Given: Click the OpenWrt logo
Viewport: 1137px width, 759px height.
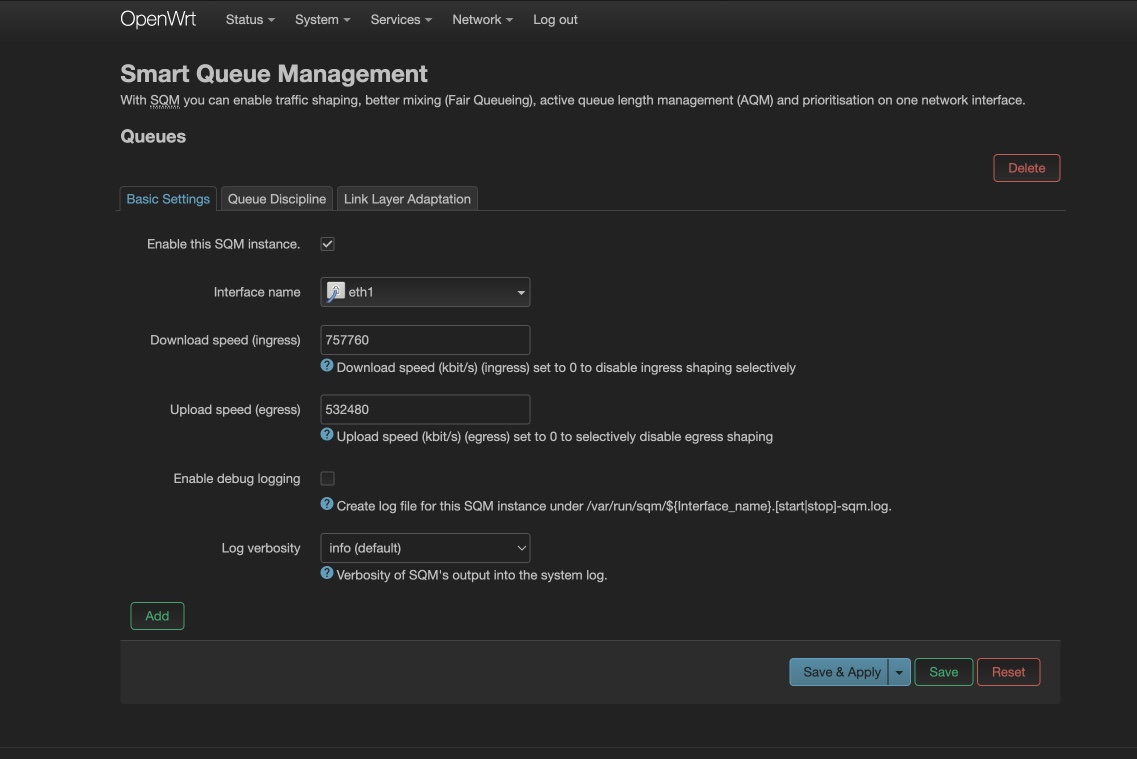Looking at the screenshot, I should [x=158, y=20].
